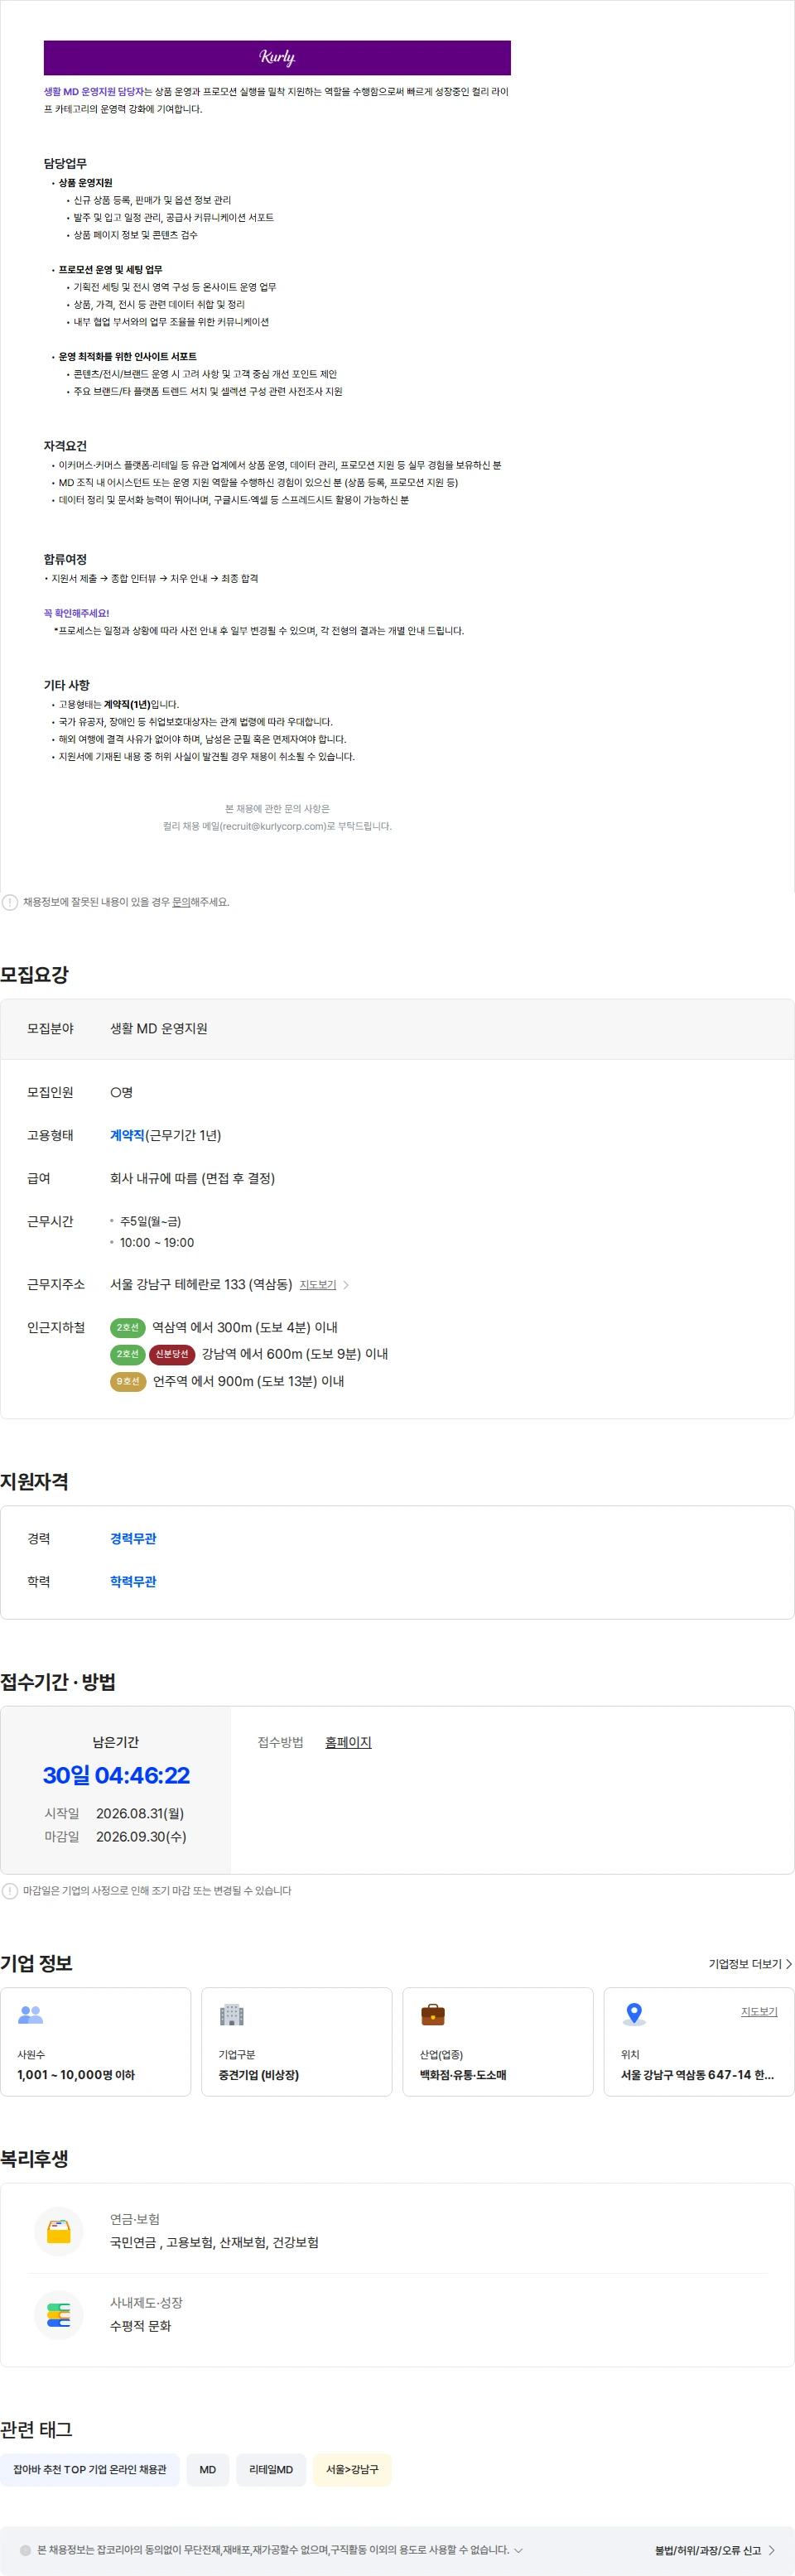795x2576 pixels.
Task: Click the info icon beside 채용정보에 잘못된 내용
Action: (10, 902)
